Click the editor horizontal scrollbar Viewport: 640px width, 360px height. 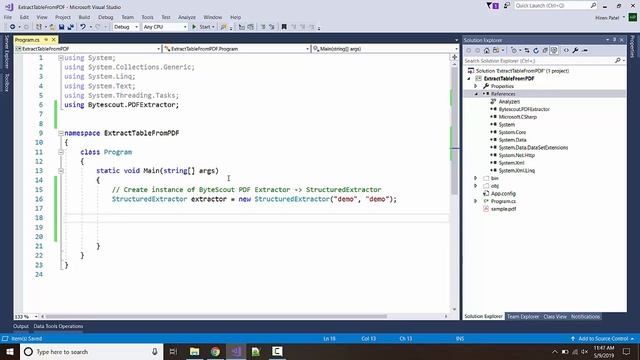click(x=216, y=316)
